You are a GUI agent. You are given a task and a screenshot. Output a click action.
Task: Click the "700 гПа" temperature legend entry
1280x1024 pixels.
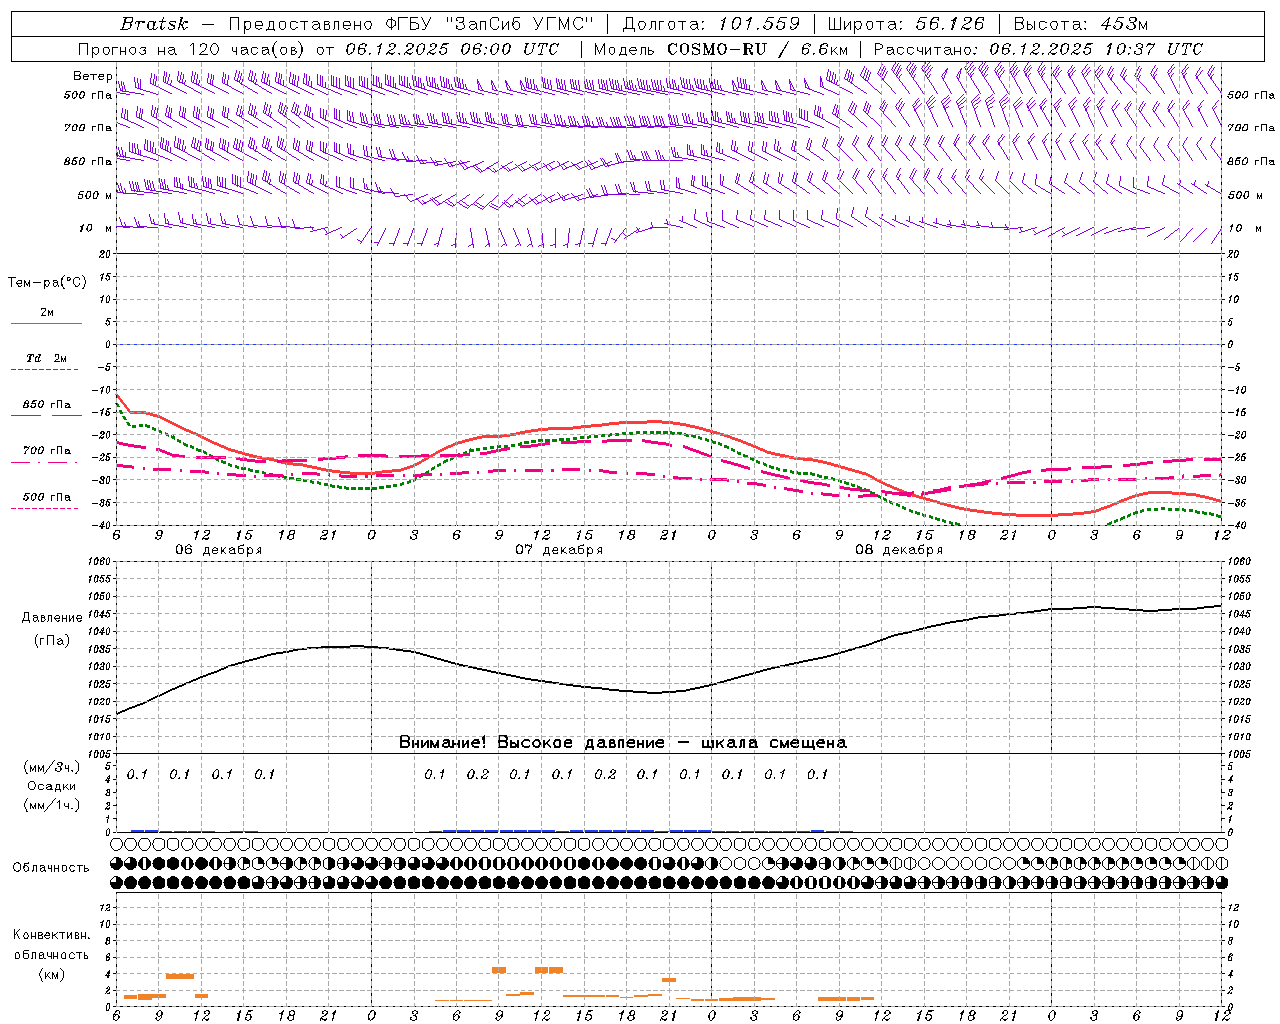47,450
